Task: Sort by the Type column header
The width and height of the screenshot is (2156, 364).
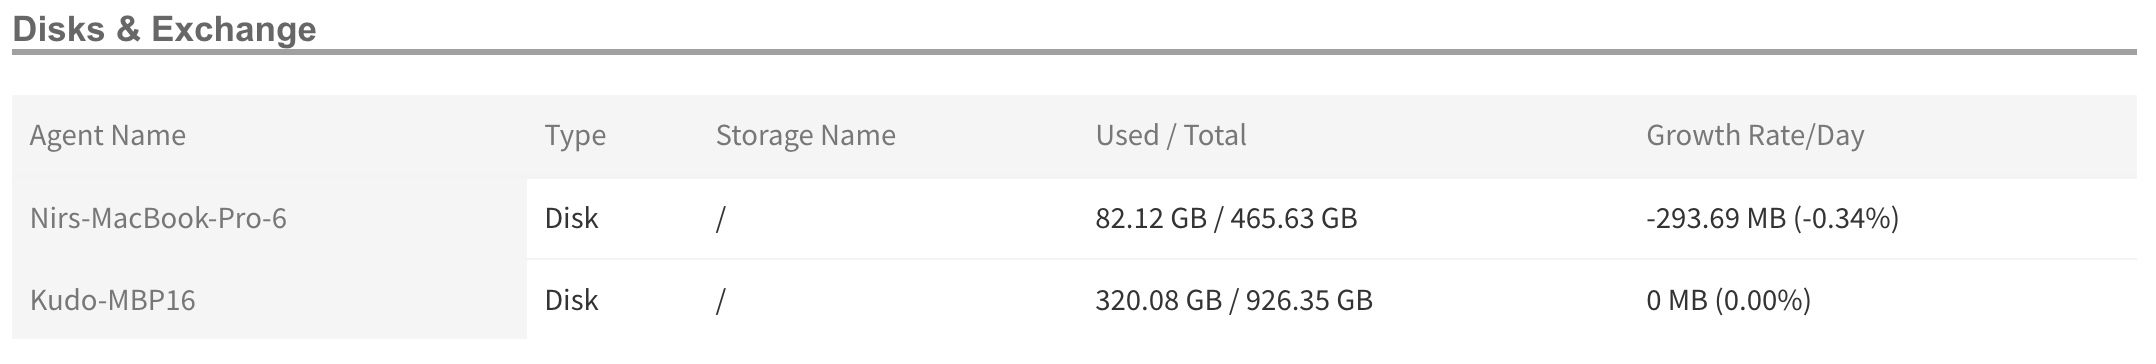Action: [575, 135]
